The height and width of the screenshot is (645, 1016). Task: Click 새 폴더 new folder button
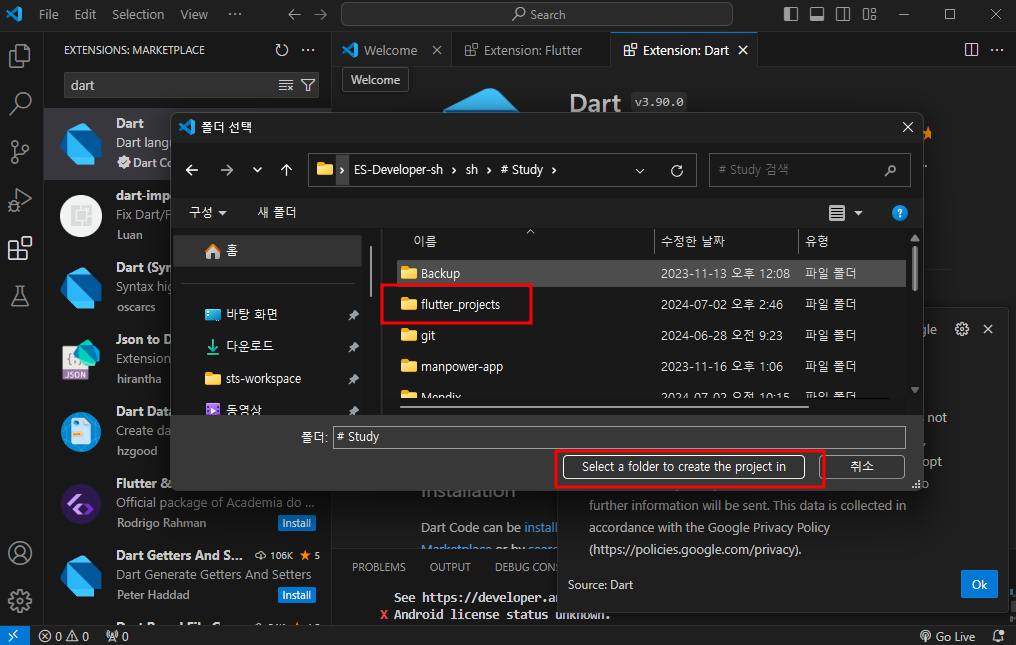tap(277, 213)
